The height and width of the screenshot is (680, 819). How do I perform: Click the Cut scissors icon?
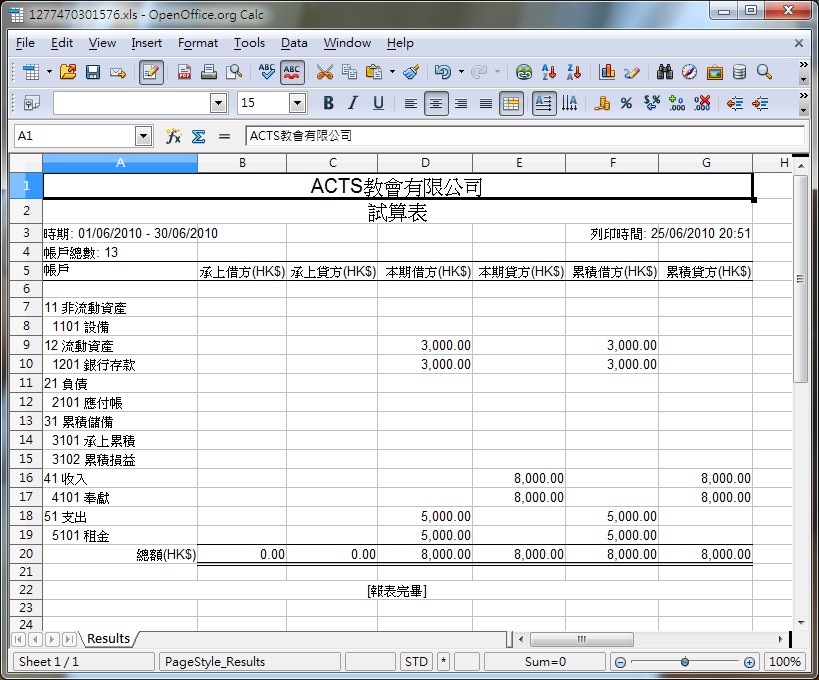pyautogui.click(x=324, y=72)
